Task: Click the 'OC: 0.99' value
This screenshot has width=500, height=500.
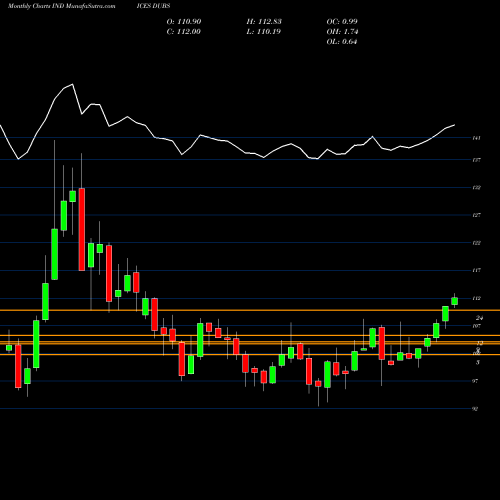Action: [x=342, y=22]
